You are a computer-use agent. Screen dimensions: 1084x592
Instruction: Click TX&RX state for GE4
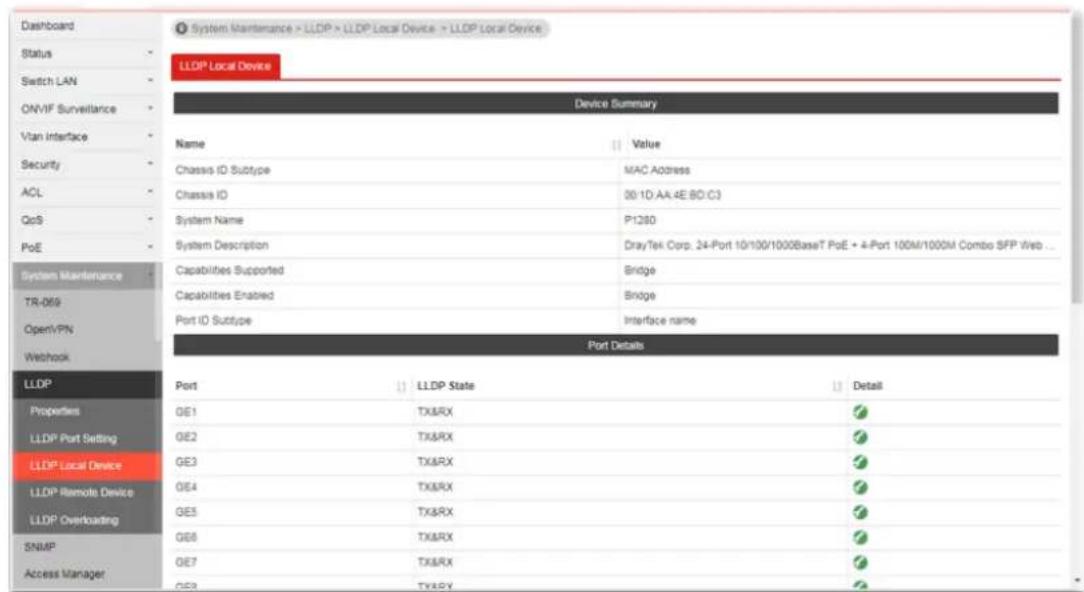(x=435, y=487)
